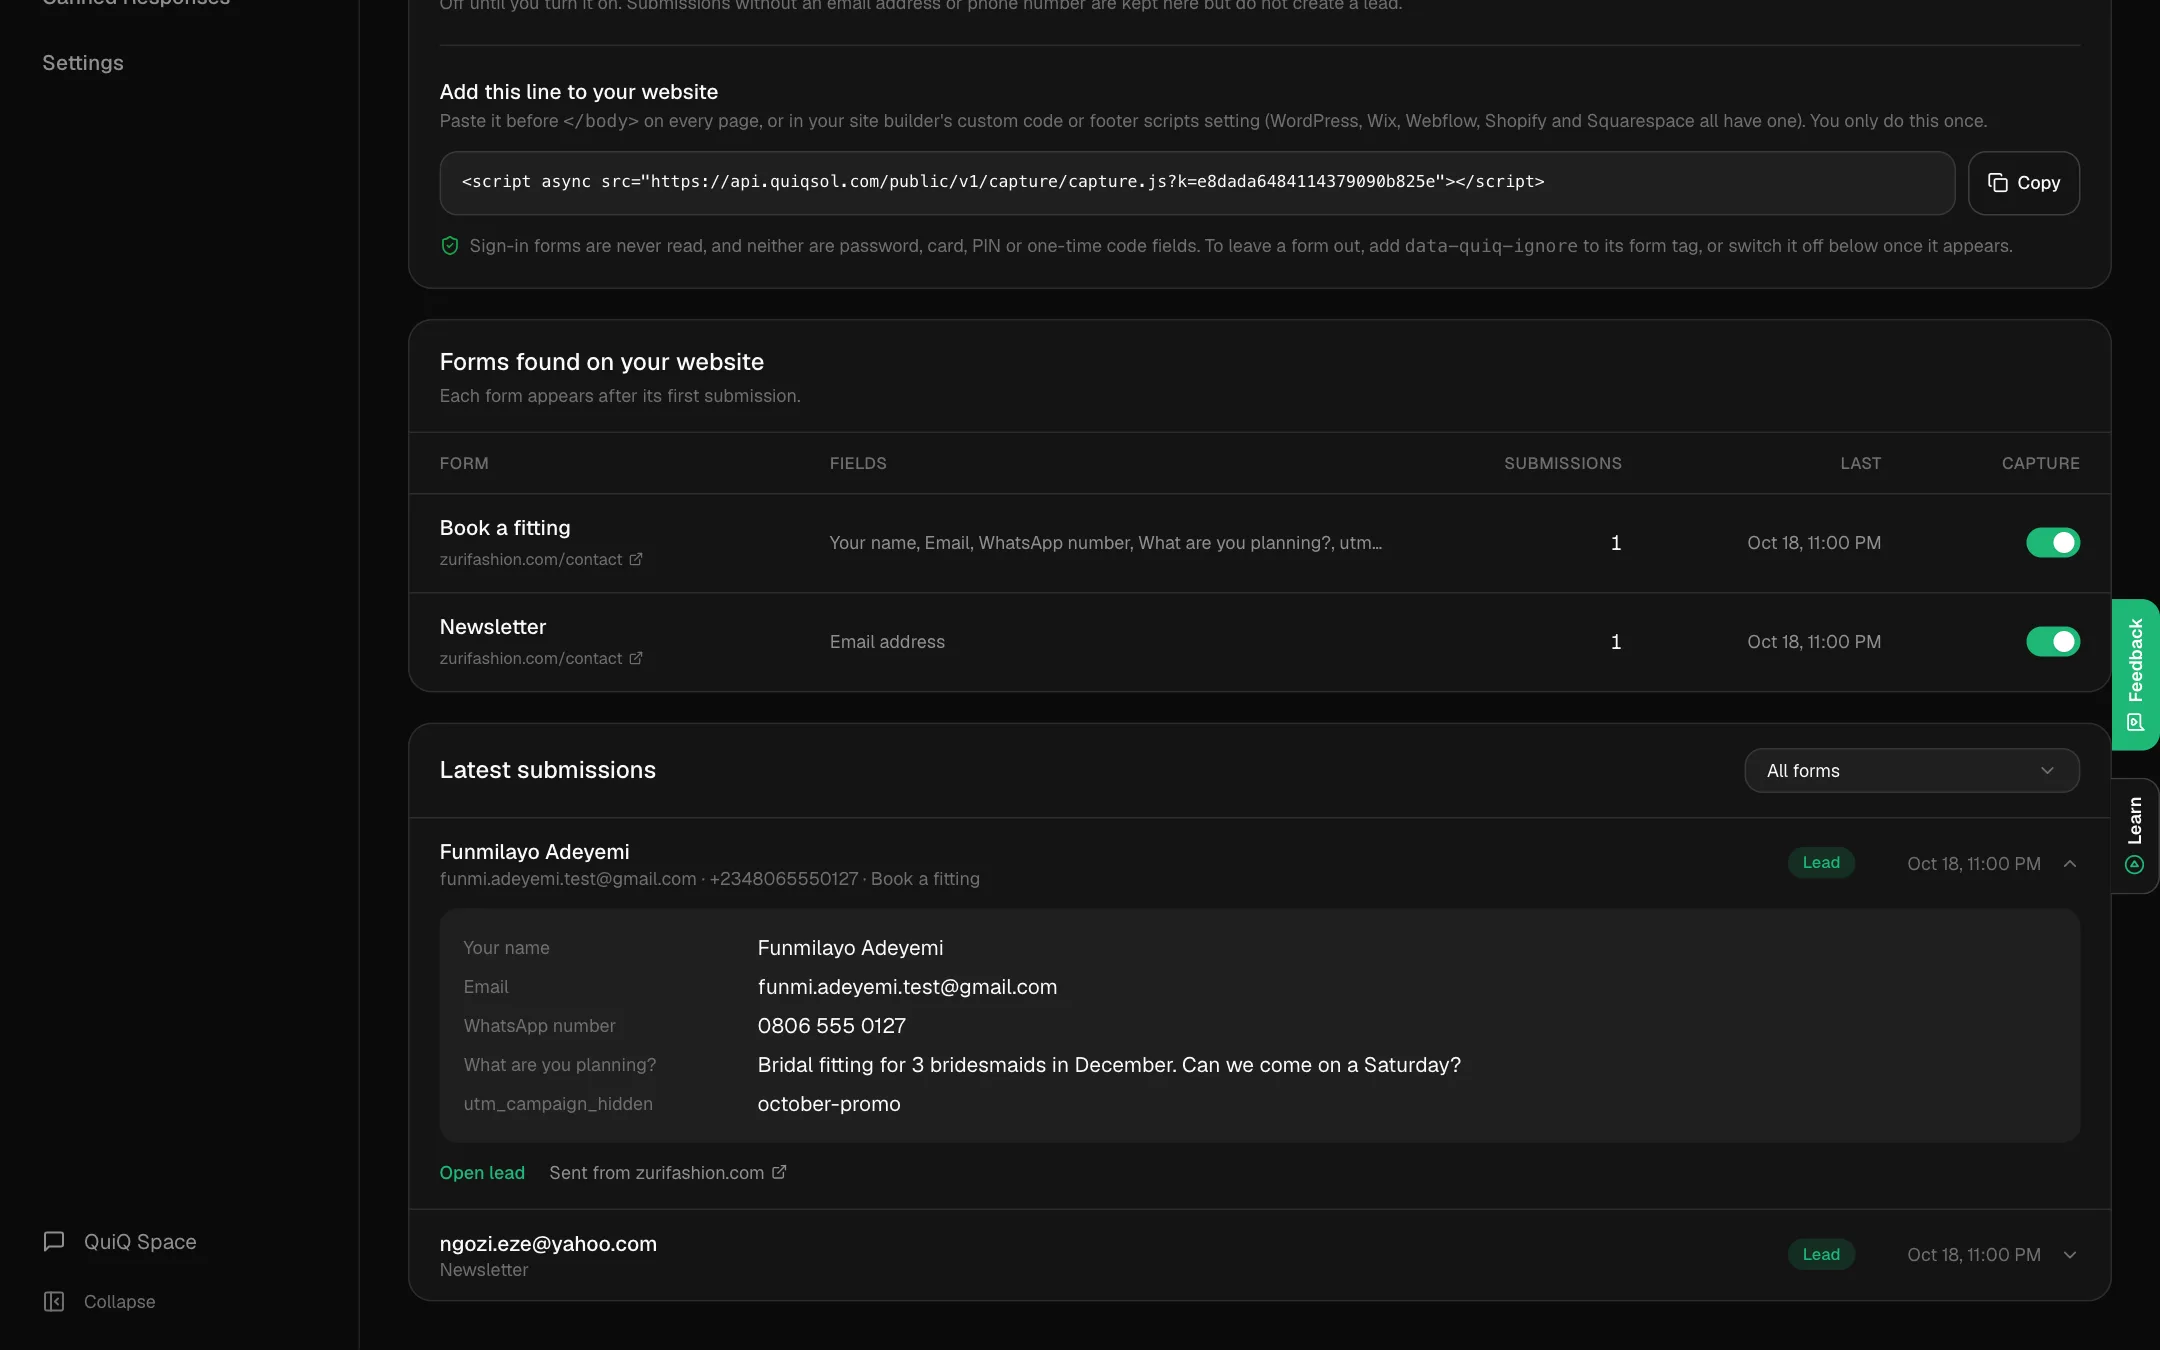
Task: Open the Book a fitting zurifashion.com/contact link
Action: pos(540,559)
